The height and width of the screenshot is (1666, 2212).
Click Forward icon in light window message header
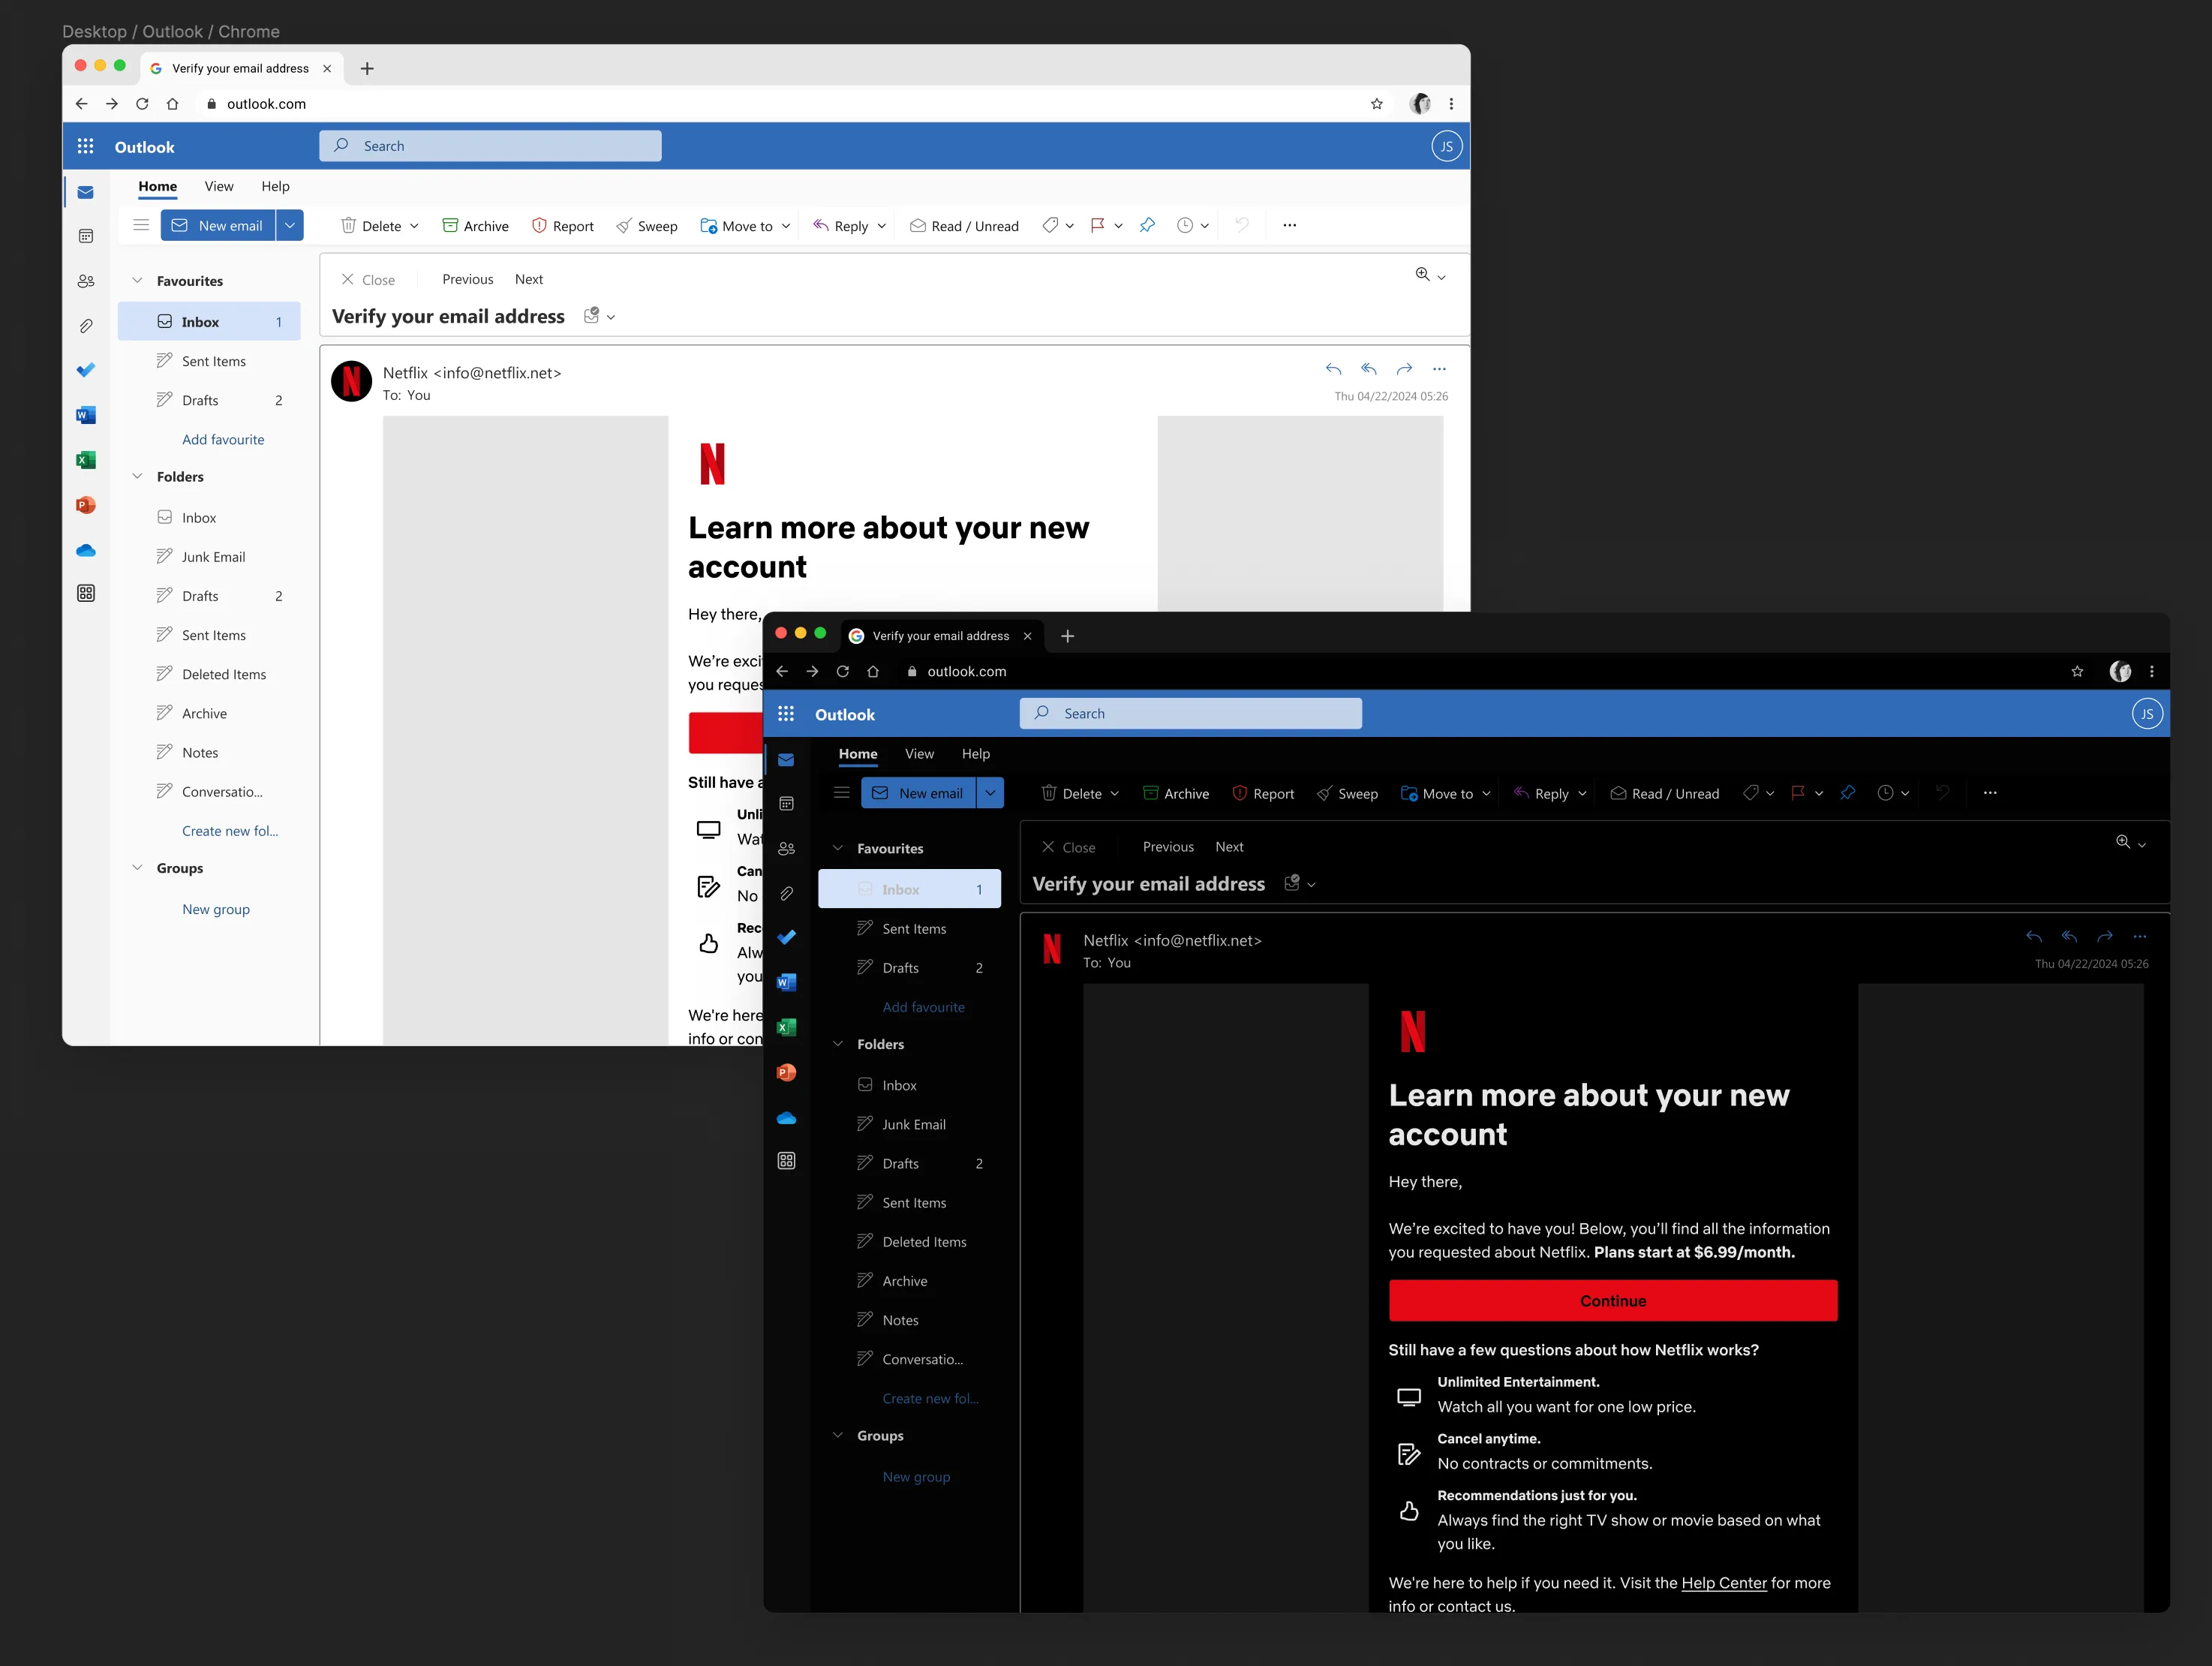coord(1404,369)
